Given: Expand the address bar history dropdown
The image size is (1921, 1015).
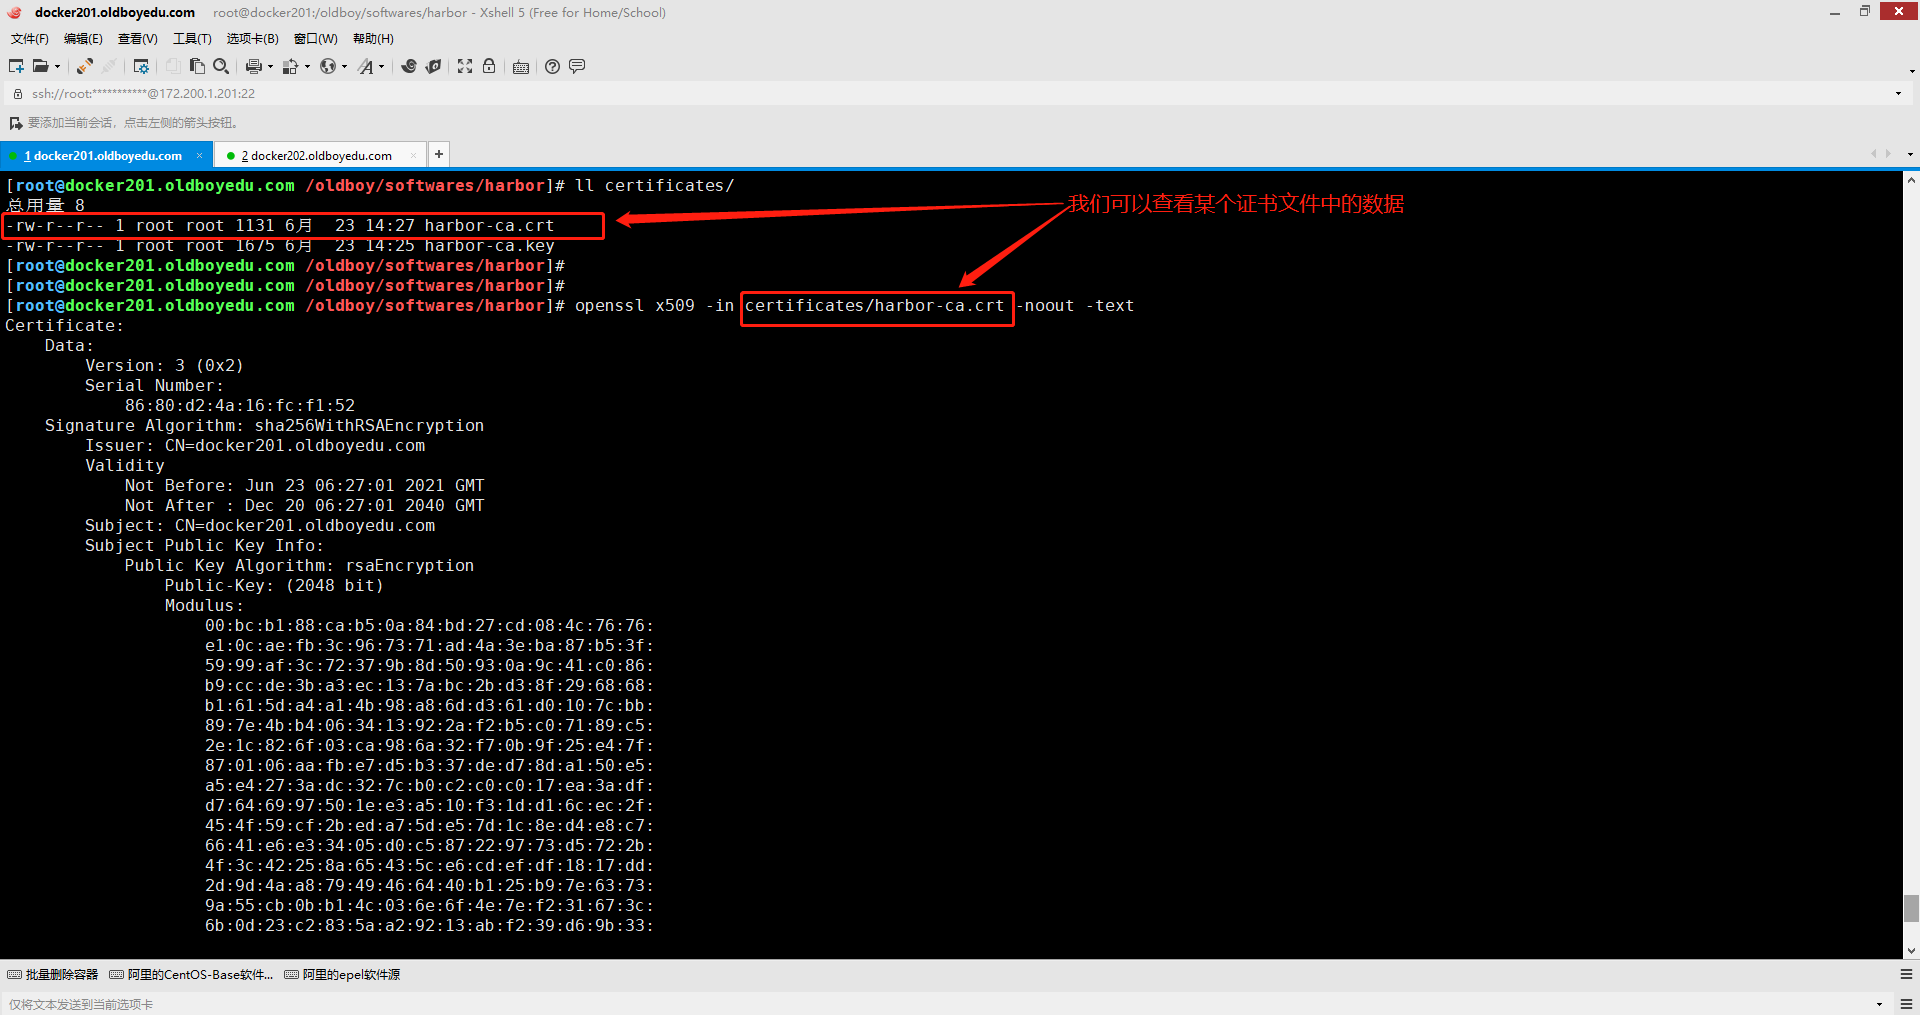Looking at the screenshot, I should point(1898,94).
